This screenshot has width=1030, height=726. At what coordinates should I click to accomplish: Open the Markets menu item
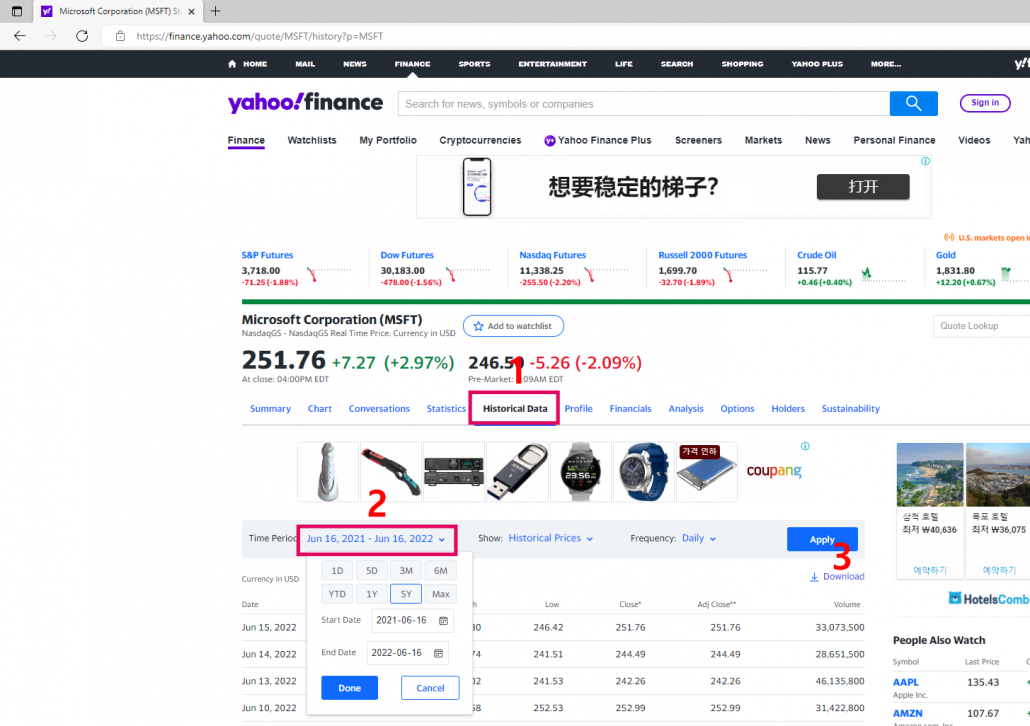pyautogui.click(x=763, y=140)
